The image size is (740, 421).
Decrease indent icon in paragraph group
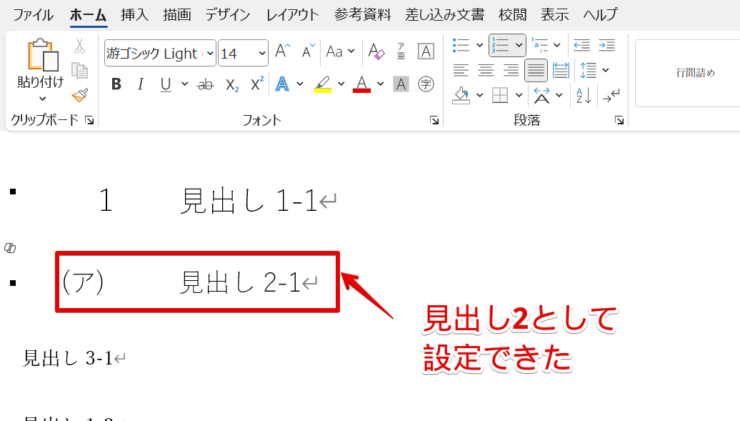581,45
